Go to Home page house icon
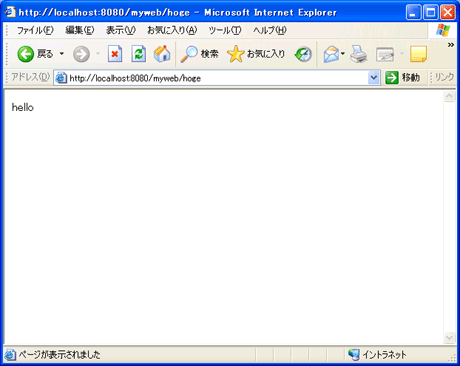Viewport: 460px width, 366px height. [x=162, y=54]
